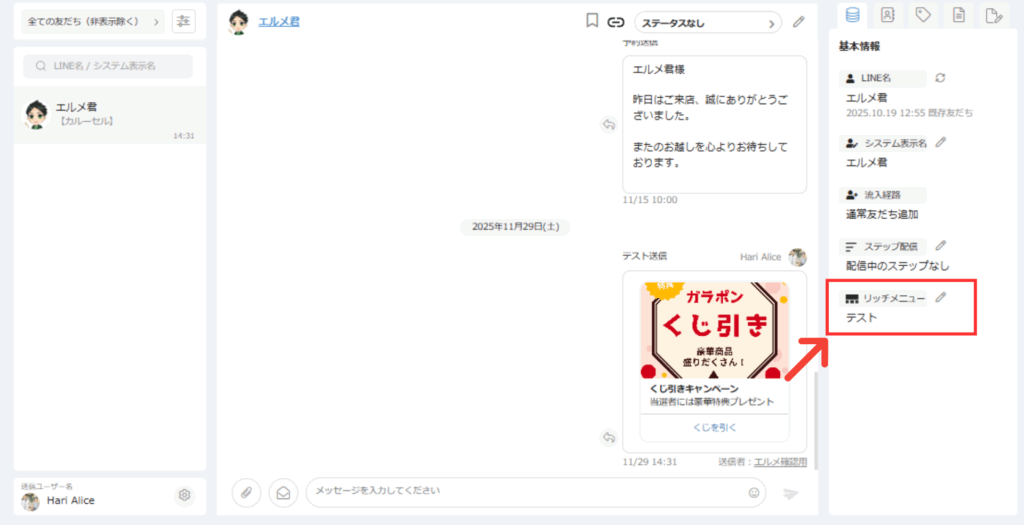This screenshot has height=530, width=1024.
Task: Open the filter settings icon beside friends list
Action: click(x=184, y=21)
